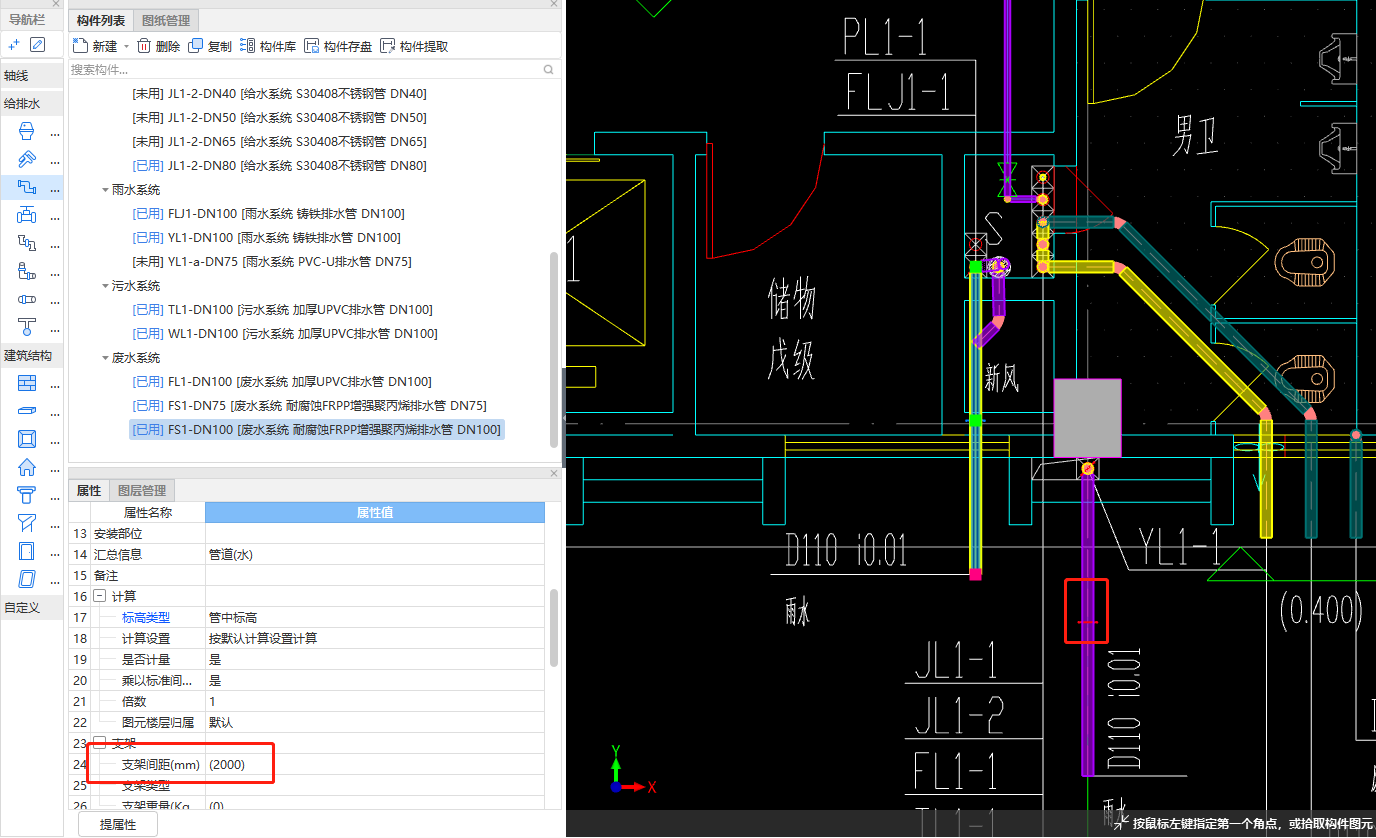This screenshot has width=1376, height=838.
Task: Select the highlighted pipe tool icon
Action: [27, 187]
